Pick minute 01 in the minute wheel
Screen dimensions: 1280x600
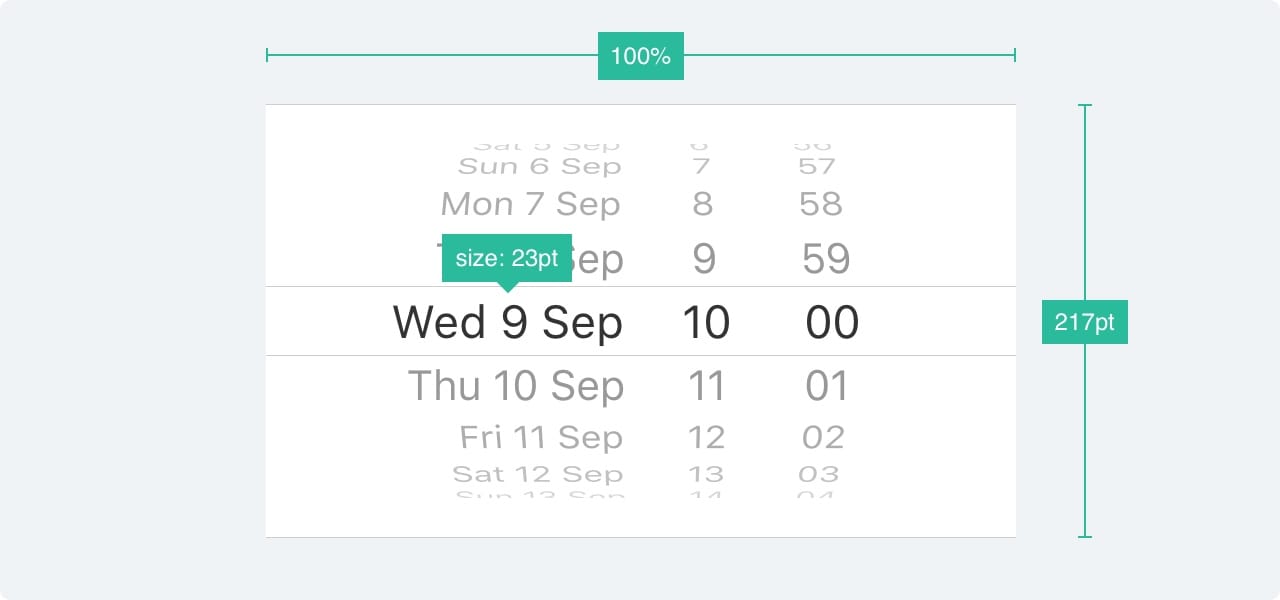(x=826, y=386)
